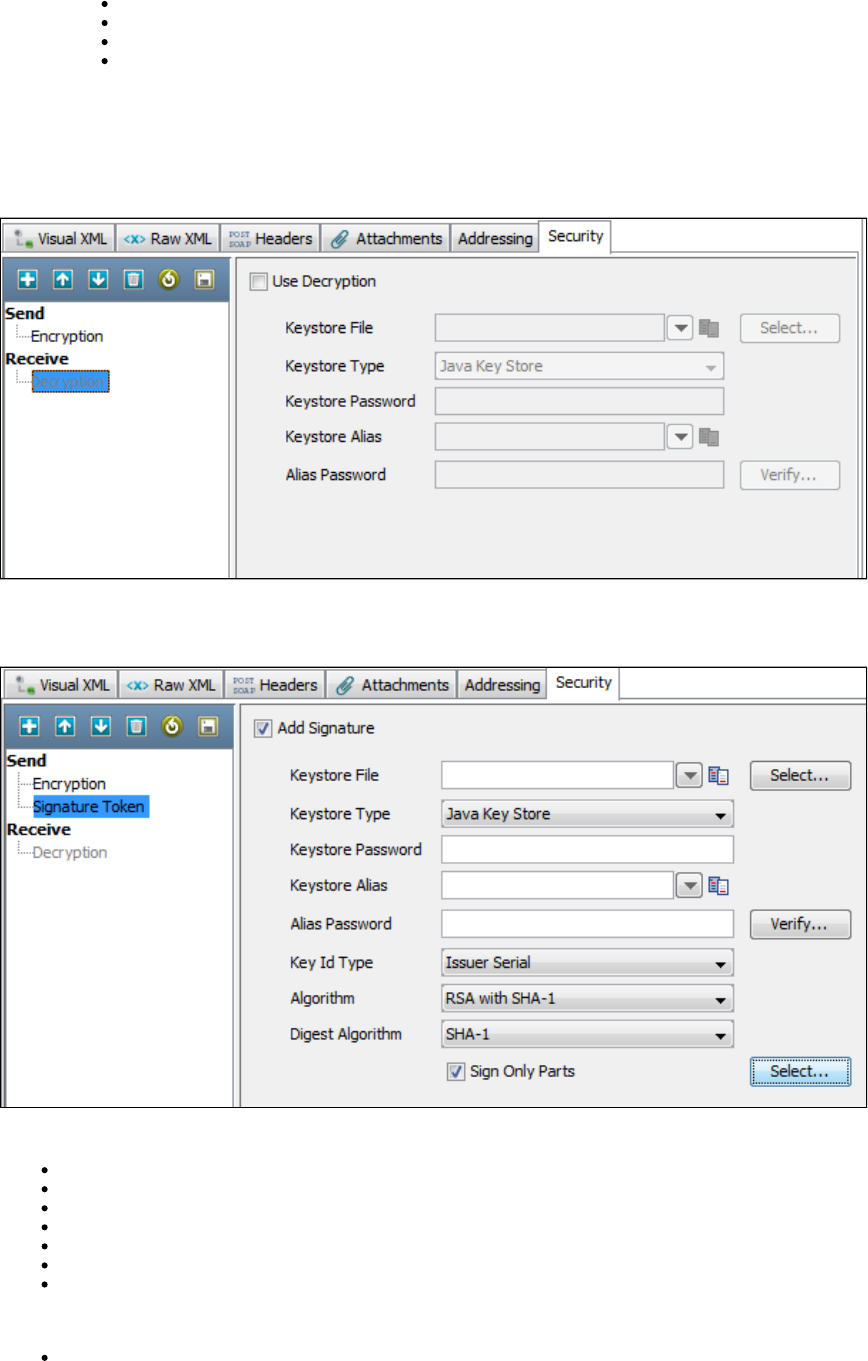Click the grayed icon beside Keystore Alias in Use Decryption panel
Screen dimensions: 868x1361
coord(709,436)
